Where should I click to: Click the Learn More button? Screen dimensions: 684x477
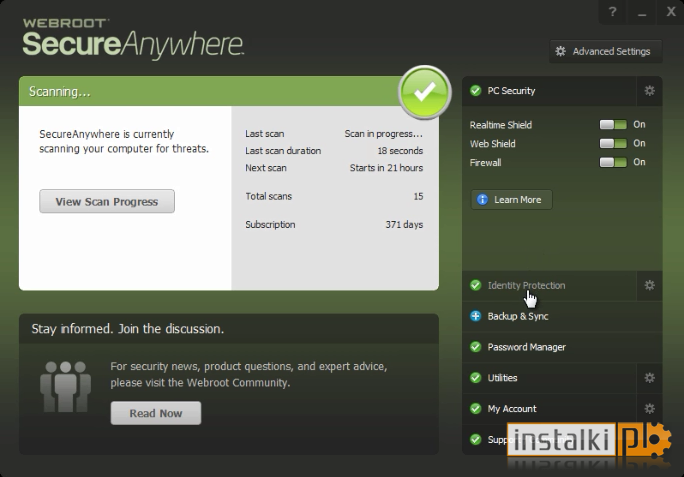pyautogui.click(x=511, y=199)
